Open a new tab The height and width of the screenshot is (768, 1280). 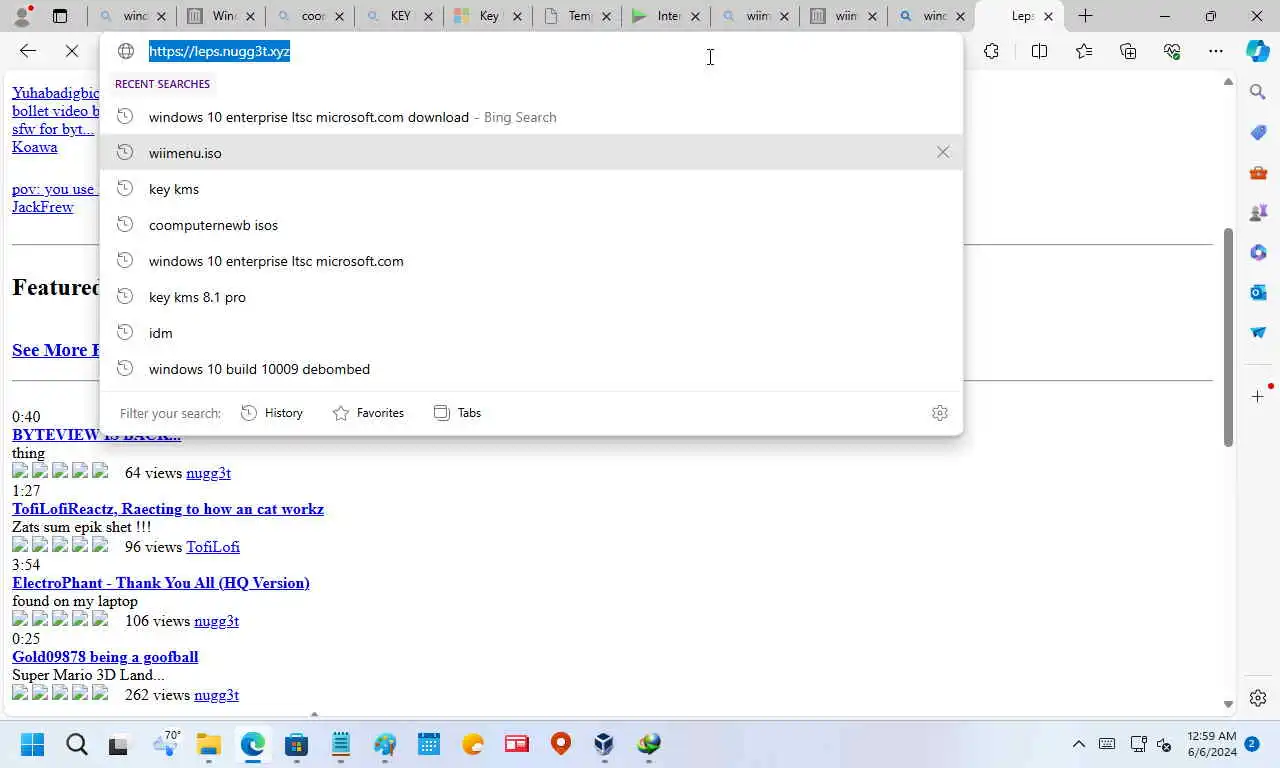[x=1085, y=16]
